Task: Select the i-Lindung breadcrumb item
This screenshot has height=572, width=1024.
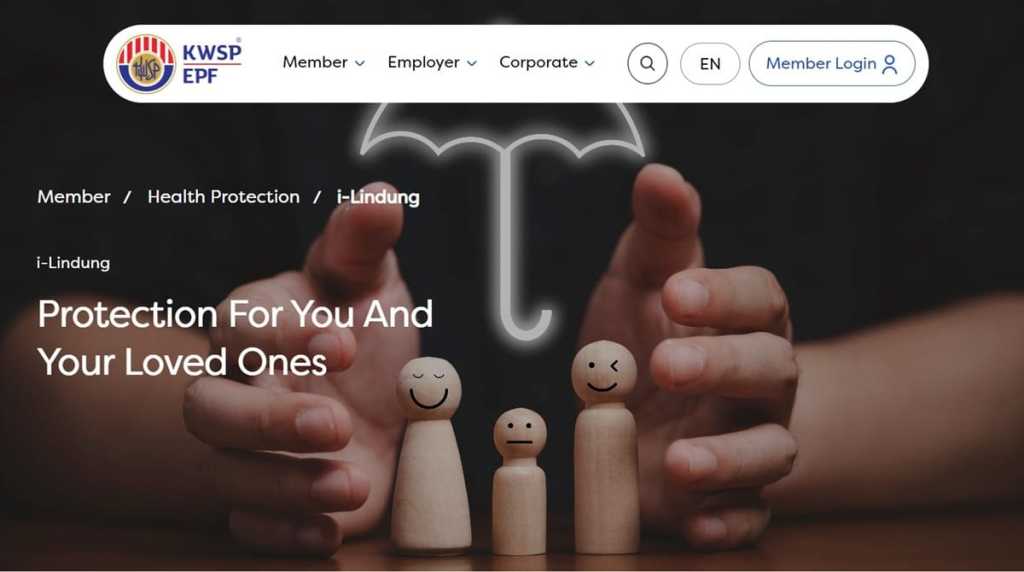Action: 378,197
